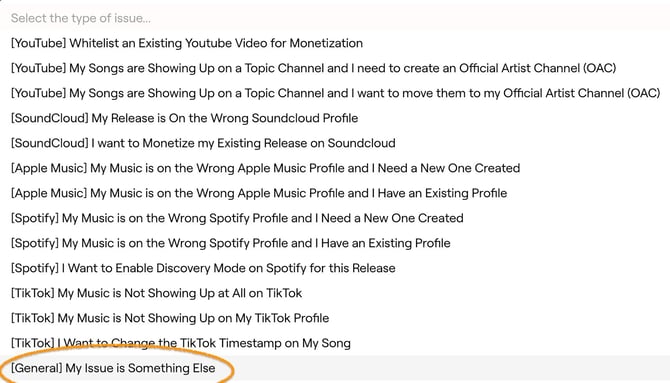Choose Apple Music wrong profile, Need New One Created
The width and height of the screenshot is (670, 383).
[x=335, y=168]
